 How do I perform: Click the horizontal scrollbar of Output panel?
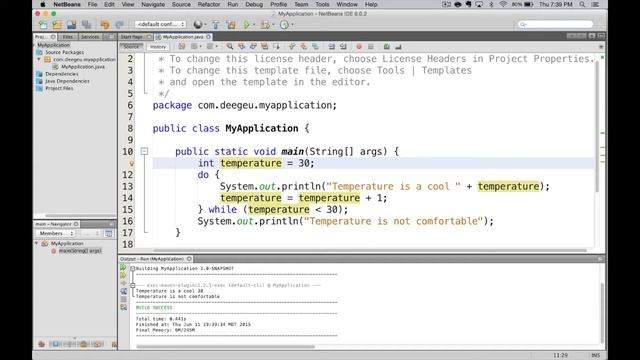point(225,347)
